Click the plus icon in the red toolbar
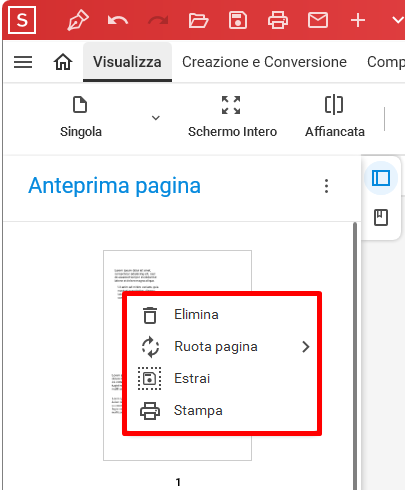This screenshot has width=405, height=490. pyautogui.click(x=358, y=20)
